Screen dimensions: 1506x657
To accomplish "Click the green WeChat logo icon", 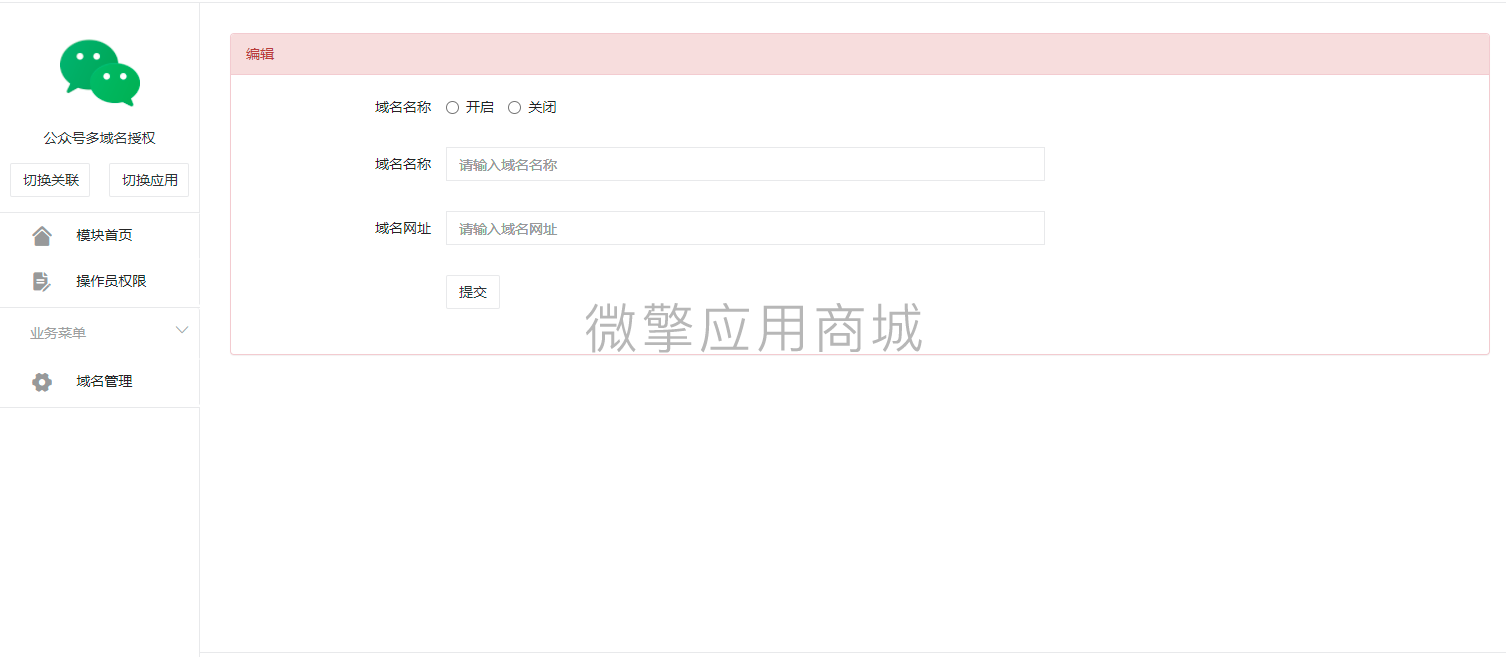I will click(x=100, y=72).
